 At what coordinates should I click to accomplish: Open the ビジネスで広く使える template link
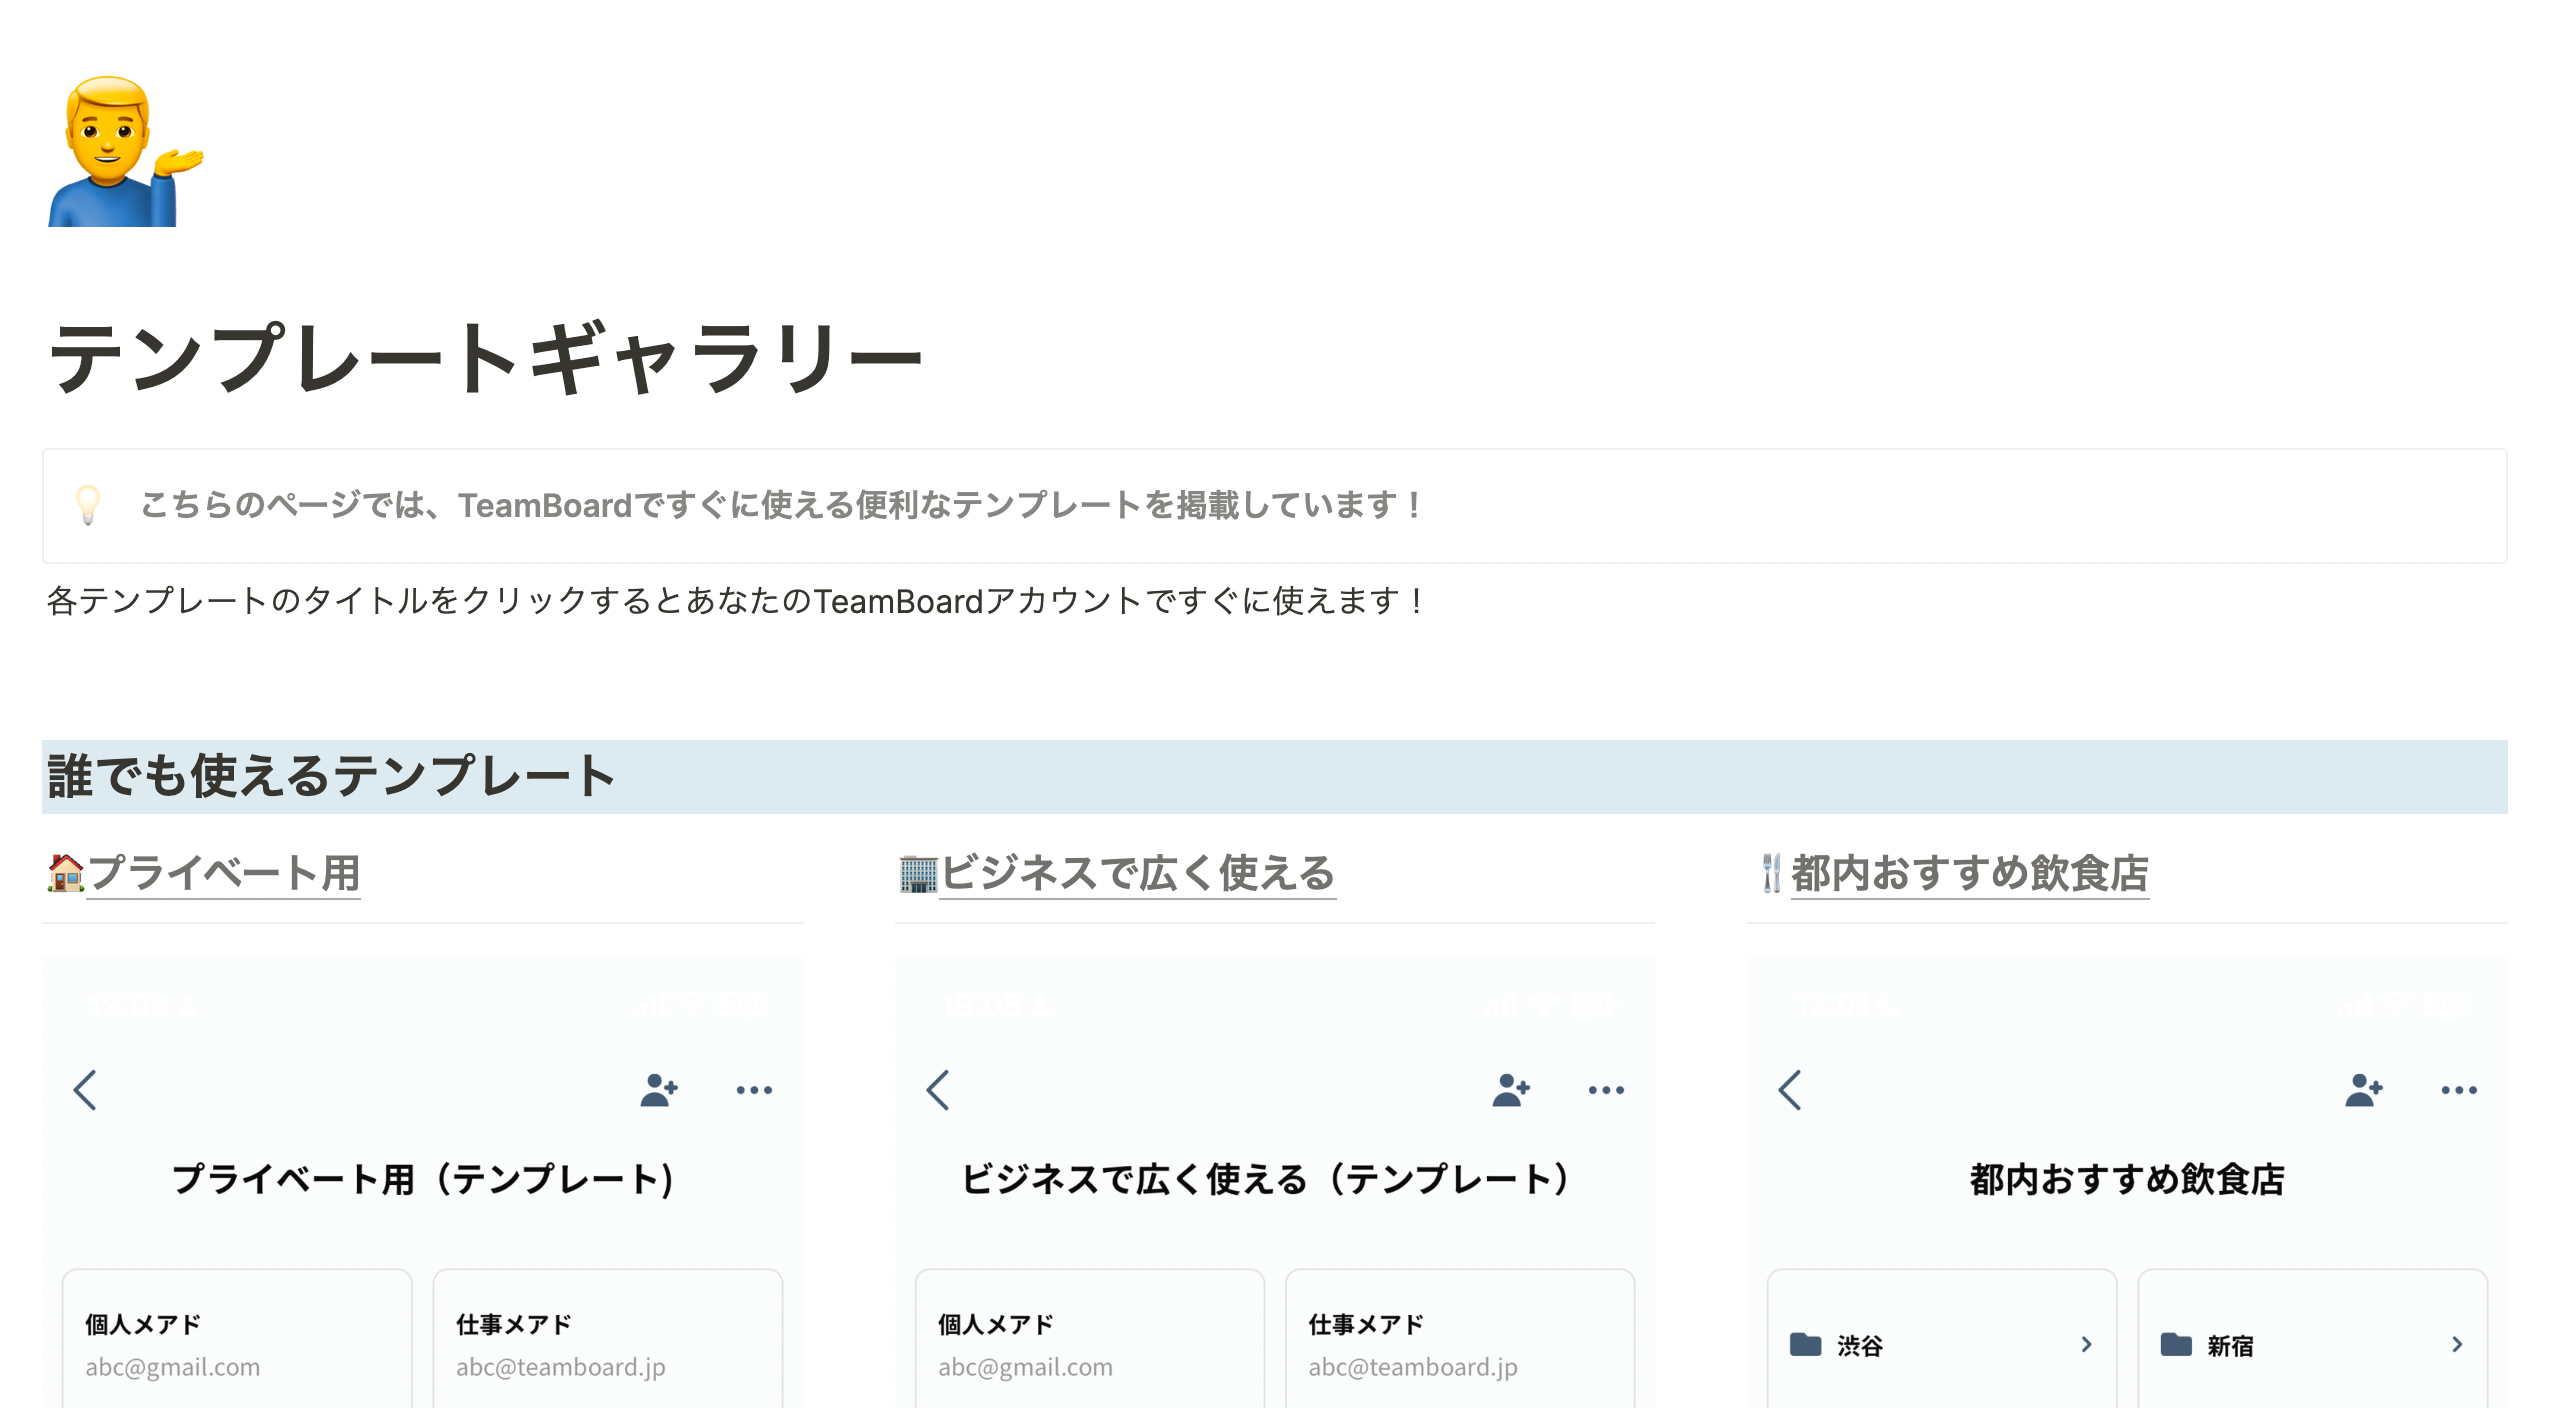pyautogui.click(x=1137, y=873)
